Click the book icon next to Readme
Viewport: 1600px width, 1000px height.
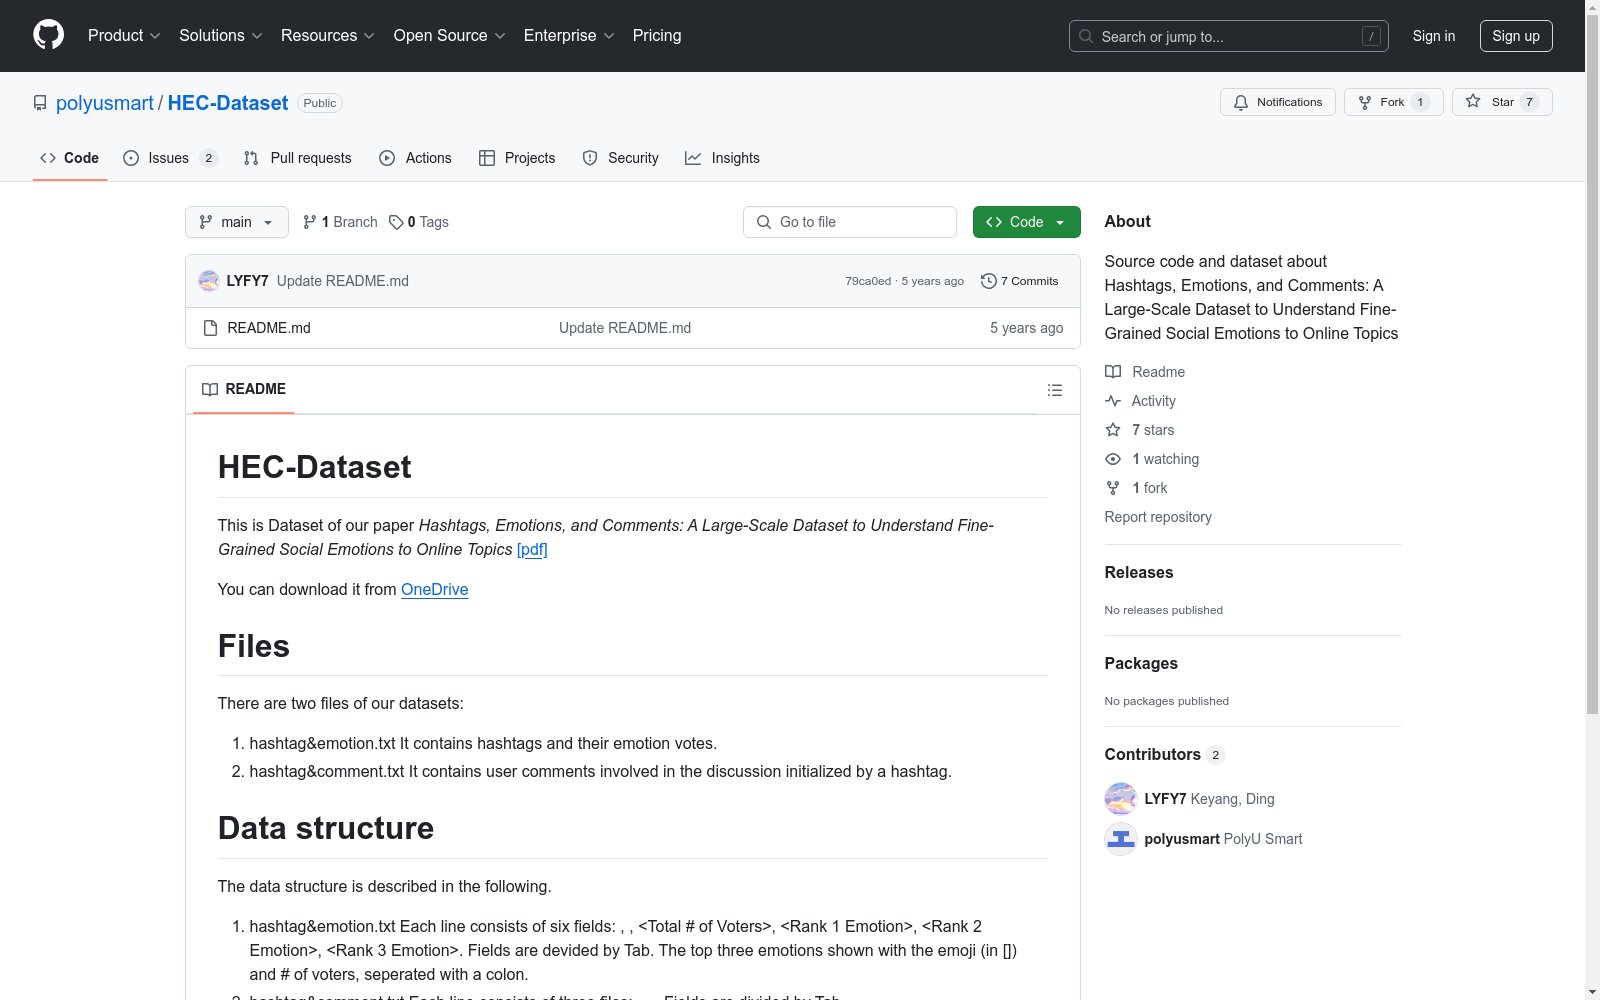(1113, 372)
